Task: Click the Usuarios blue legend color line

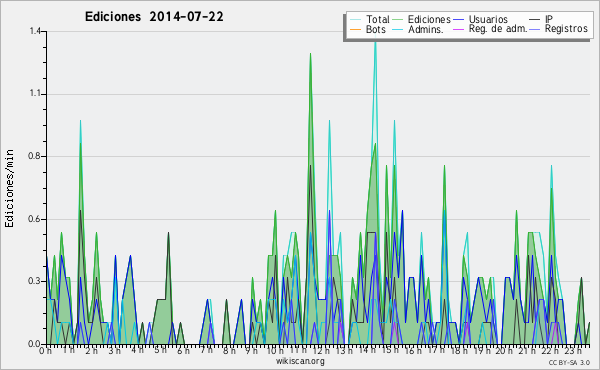Action: pos(458,20)
